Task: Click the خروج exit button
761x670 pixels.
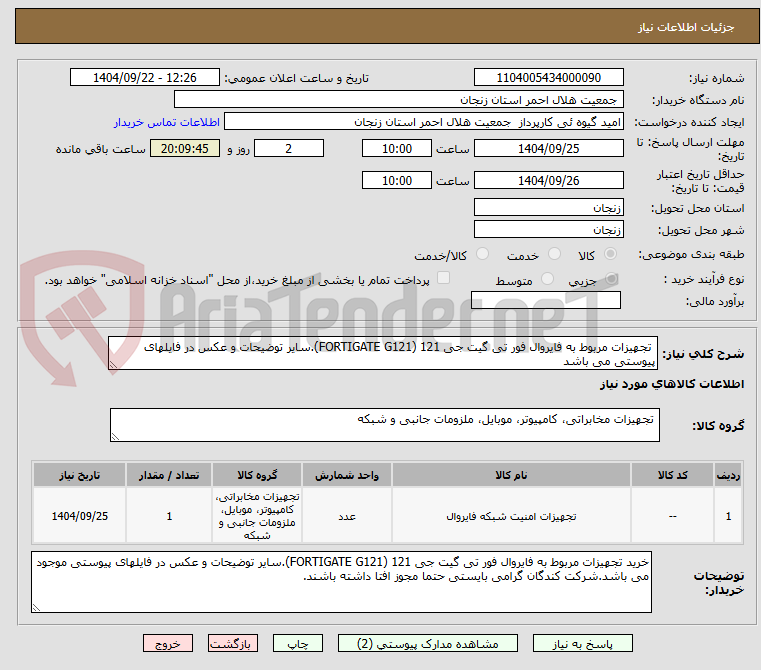Action: point(167,644)
